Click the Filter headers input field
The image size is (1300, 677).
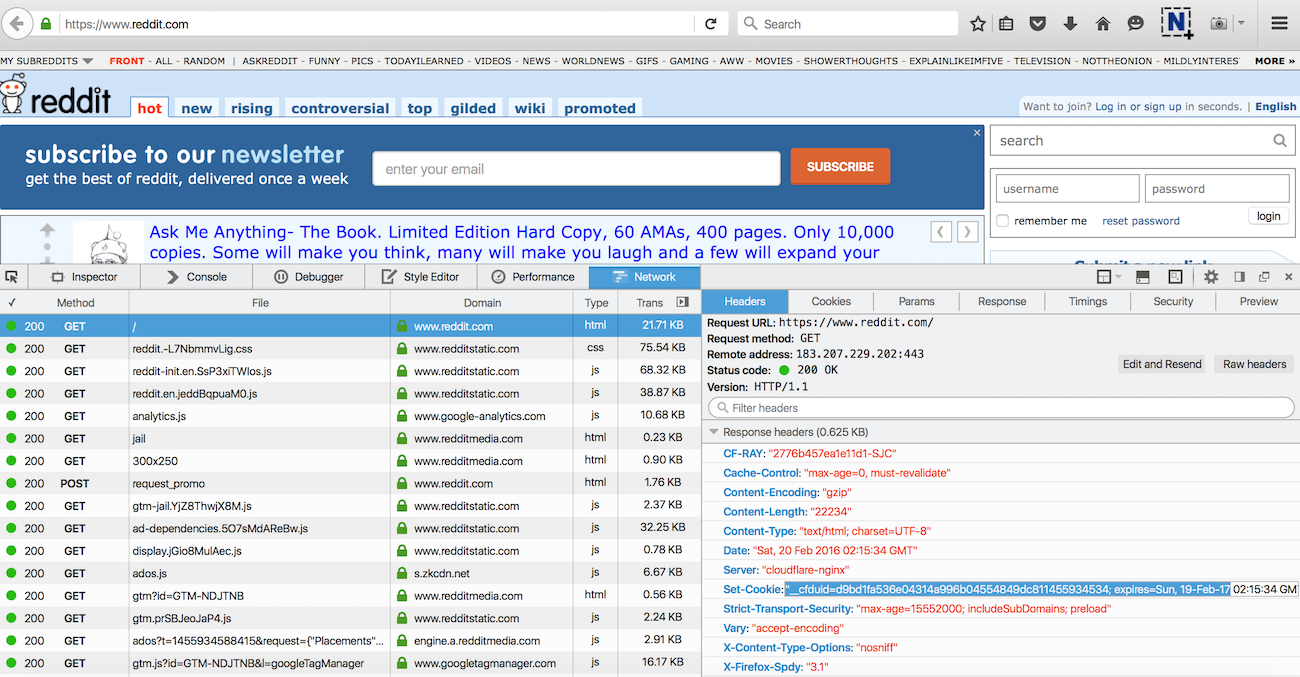[x=1000, y=408]
